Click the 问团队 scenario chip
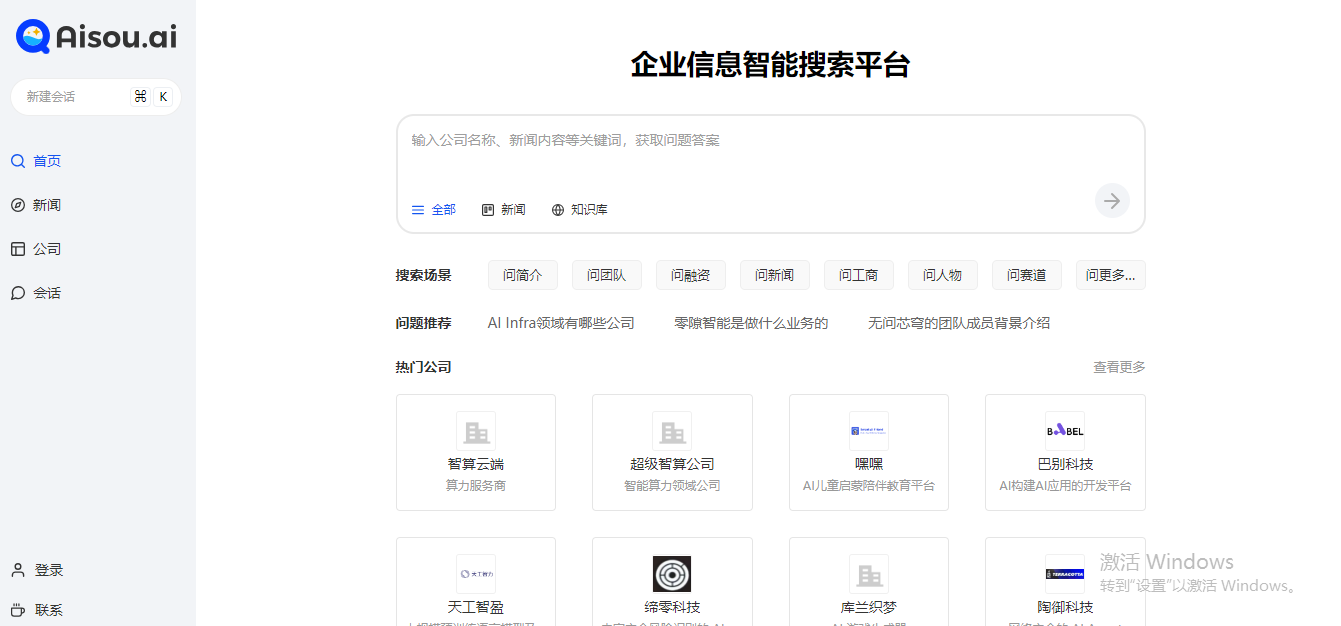 (x=607, y=275)
